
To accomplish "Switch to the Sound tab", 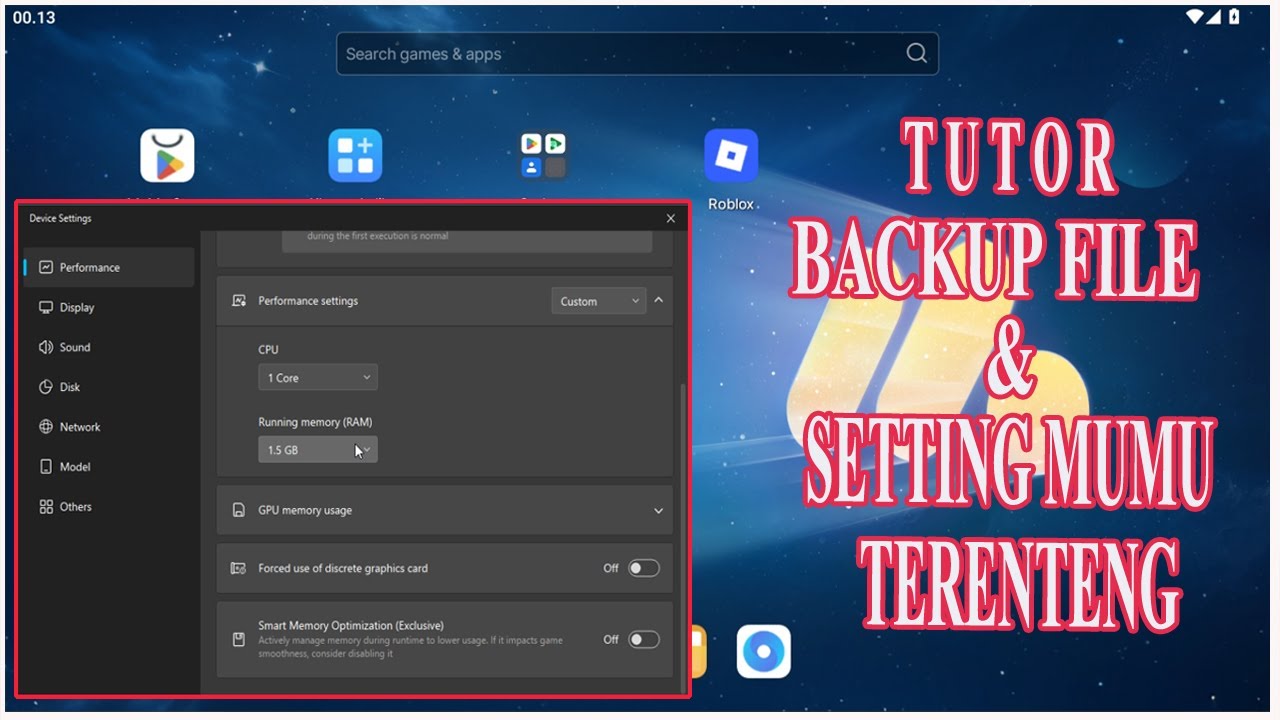I will [x=109, y=347].
